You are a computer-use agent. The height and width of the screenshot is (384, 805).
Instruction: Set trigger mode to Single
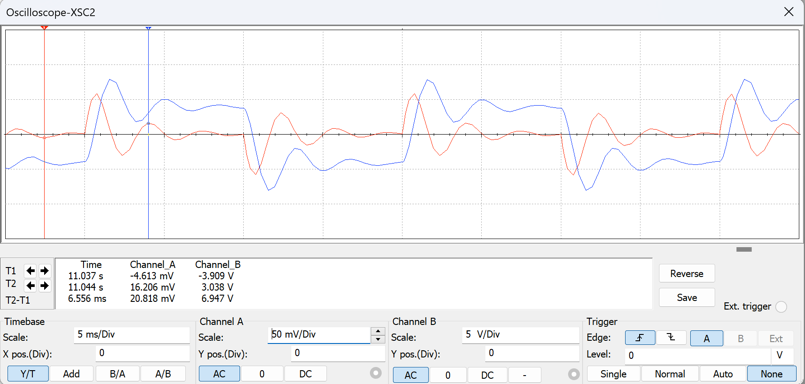point(614,374)
